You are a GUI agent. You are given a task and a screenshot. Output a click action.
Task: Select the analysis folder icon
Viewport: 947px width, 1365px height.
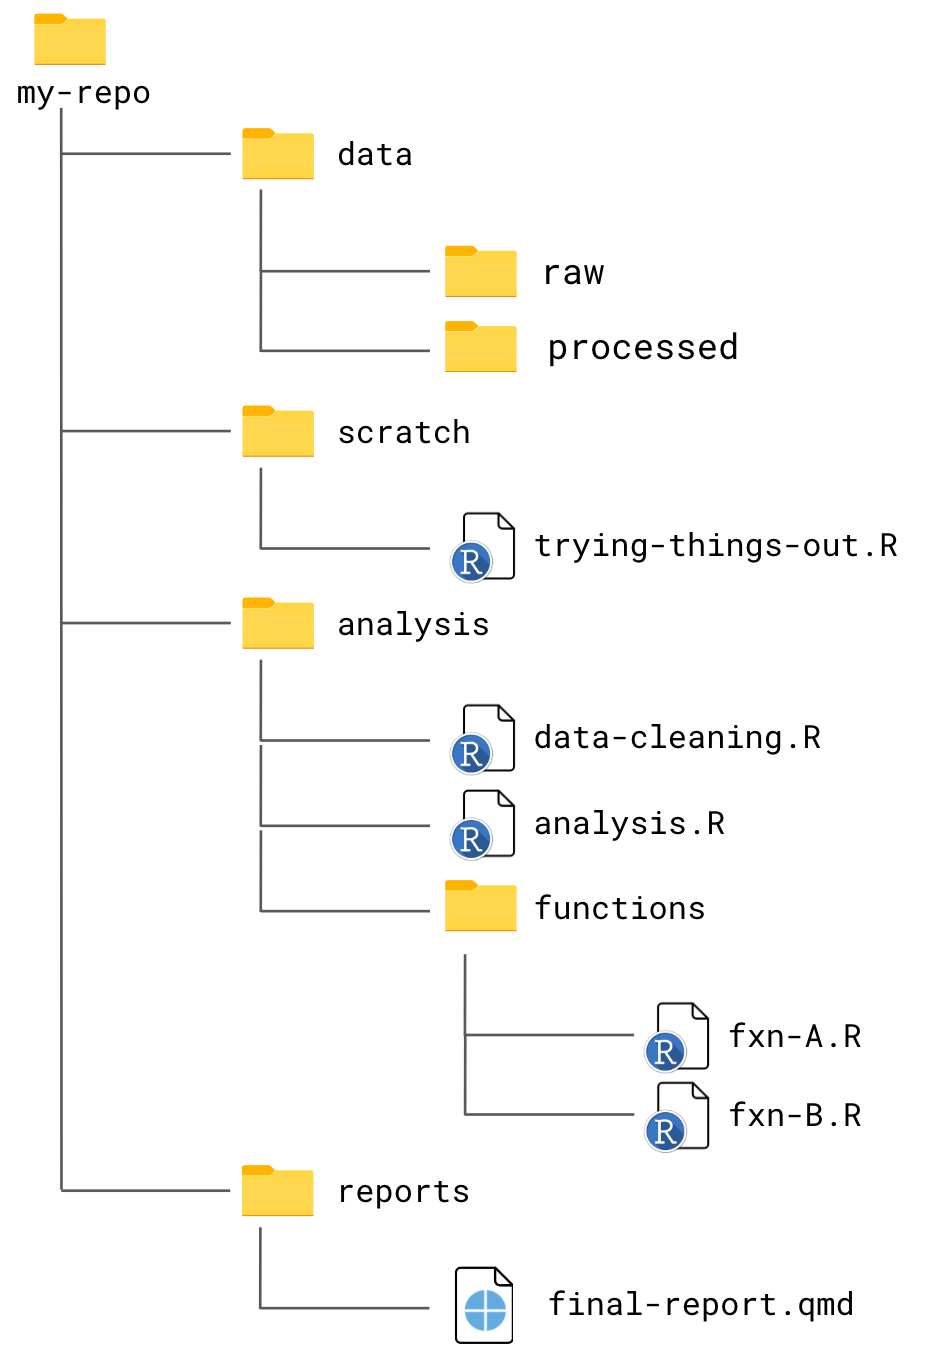pyautogui.click(x=278, y=624)
